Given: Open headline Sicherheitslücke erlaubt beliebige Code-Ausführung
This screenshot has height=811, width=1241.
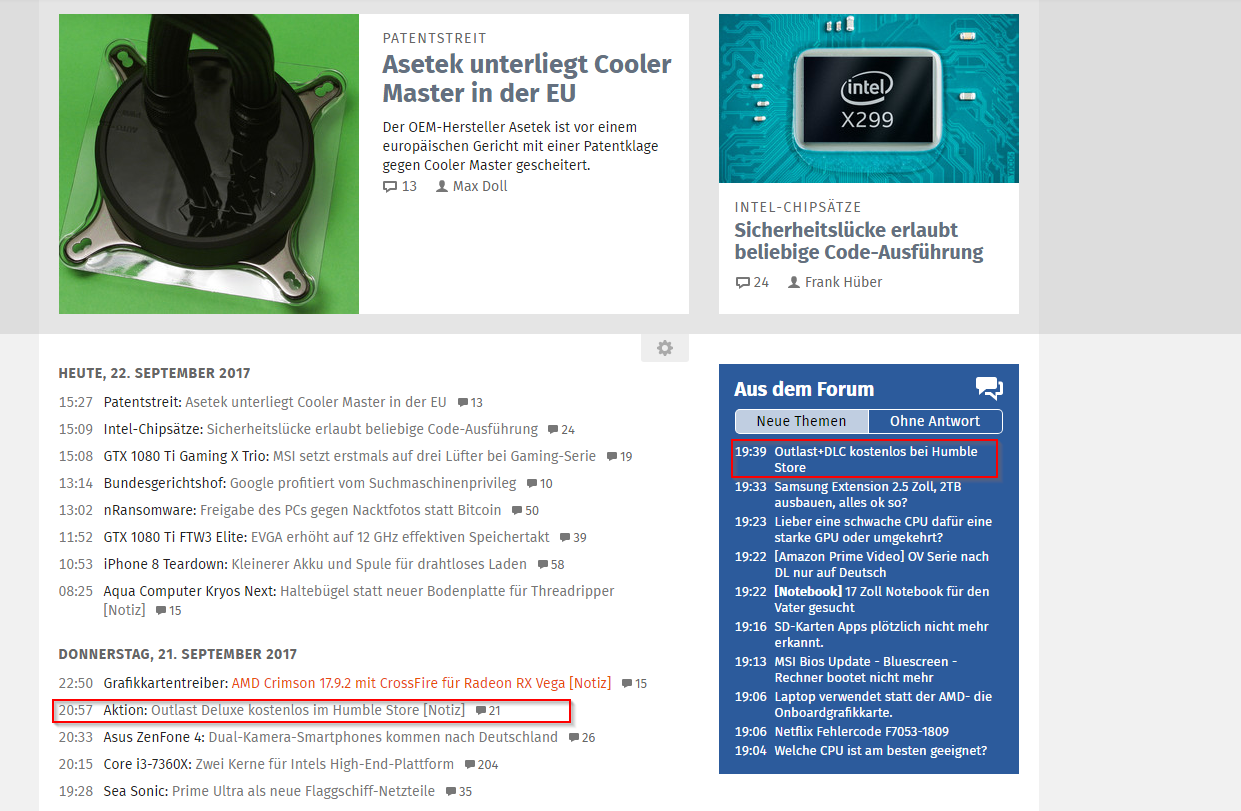Looking at the screenshot, I should pyautogui.click(x=859, y=241).
